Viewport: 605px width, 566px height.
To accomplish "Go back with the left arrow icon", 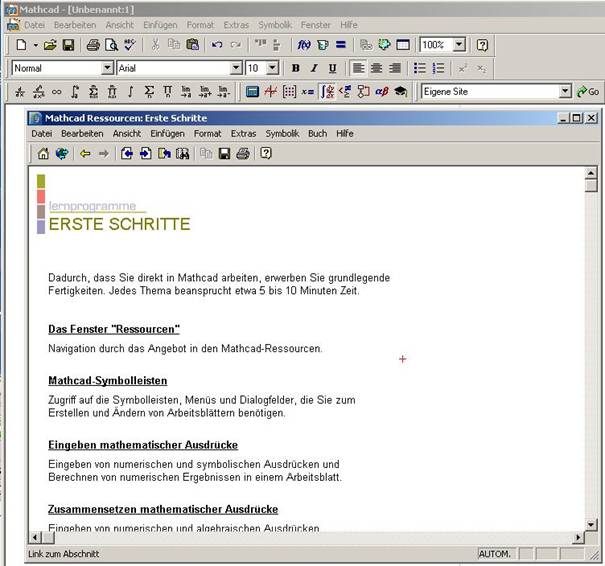I will click(x=85, y=154).
